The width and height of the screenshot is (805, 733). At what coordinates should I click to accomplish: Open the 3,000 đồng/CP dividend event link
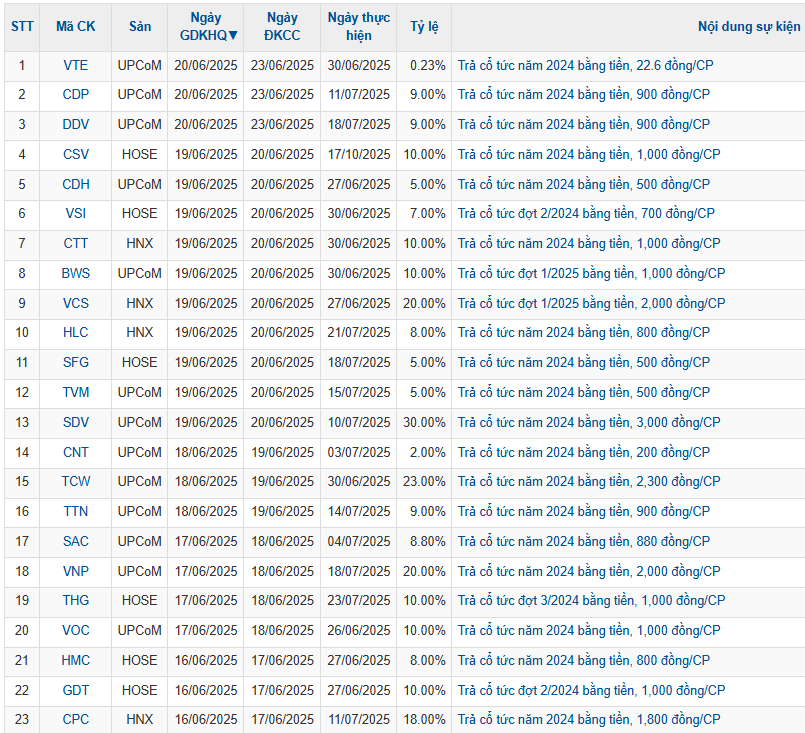point(588,422)
